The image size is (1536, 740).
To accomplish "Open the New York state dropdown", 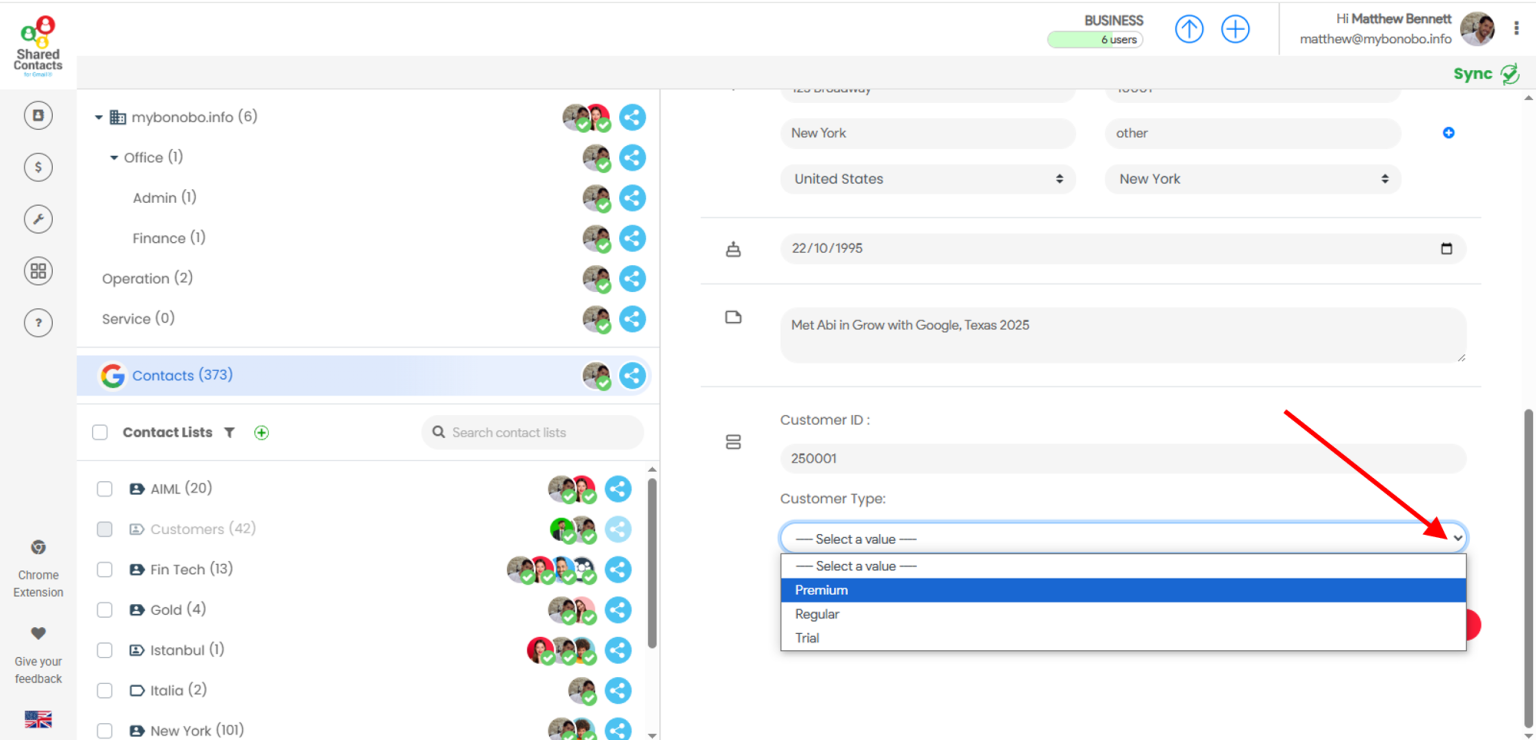I will tap(1253, 179).
